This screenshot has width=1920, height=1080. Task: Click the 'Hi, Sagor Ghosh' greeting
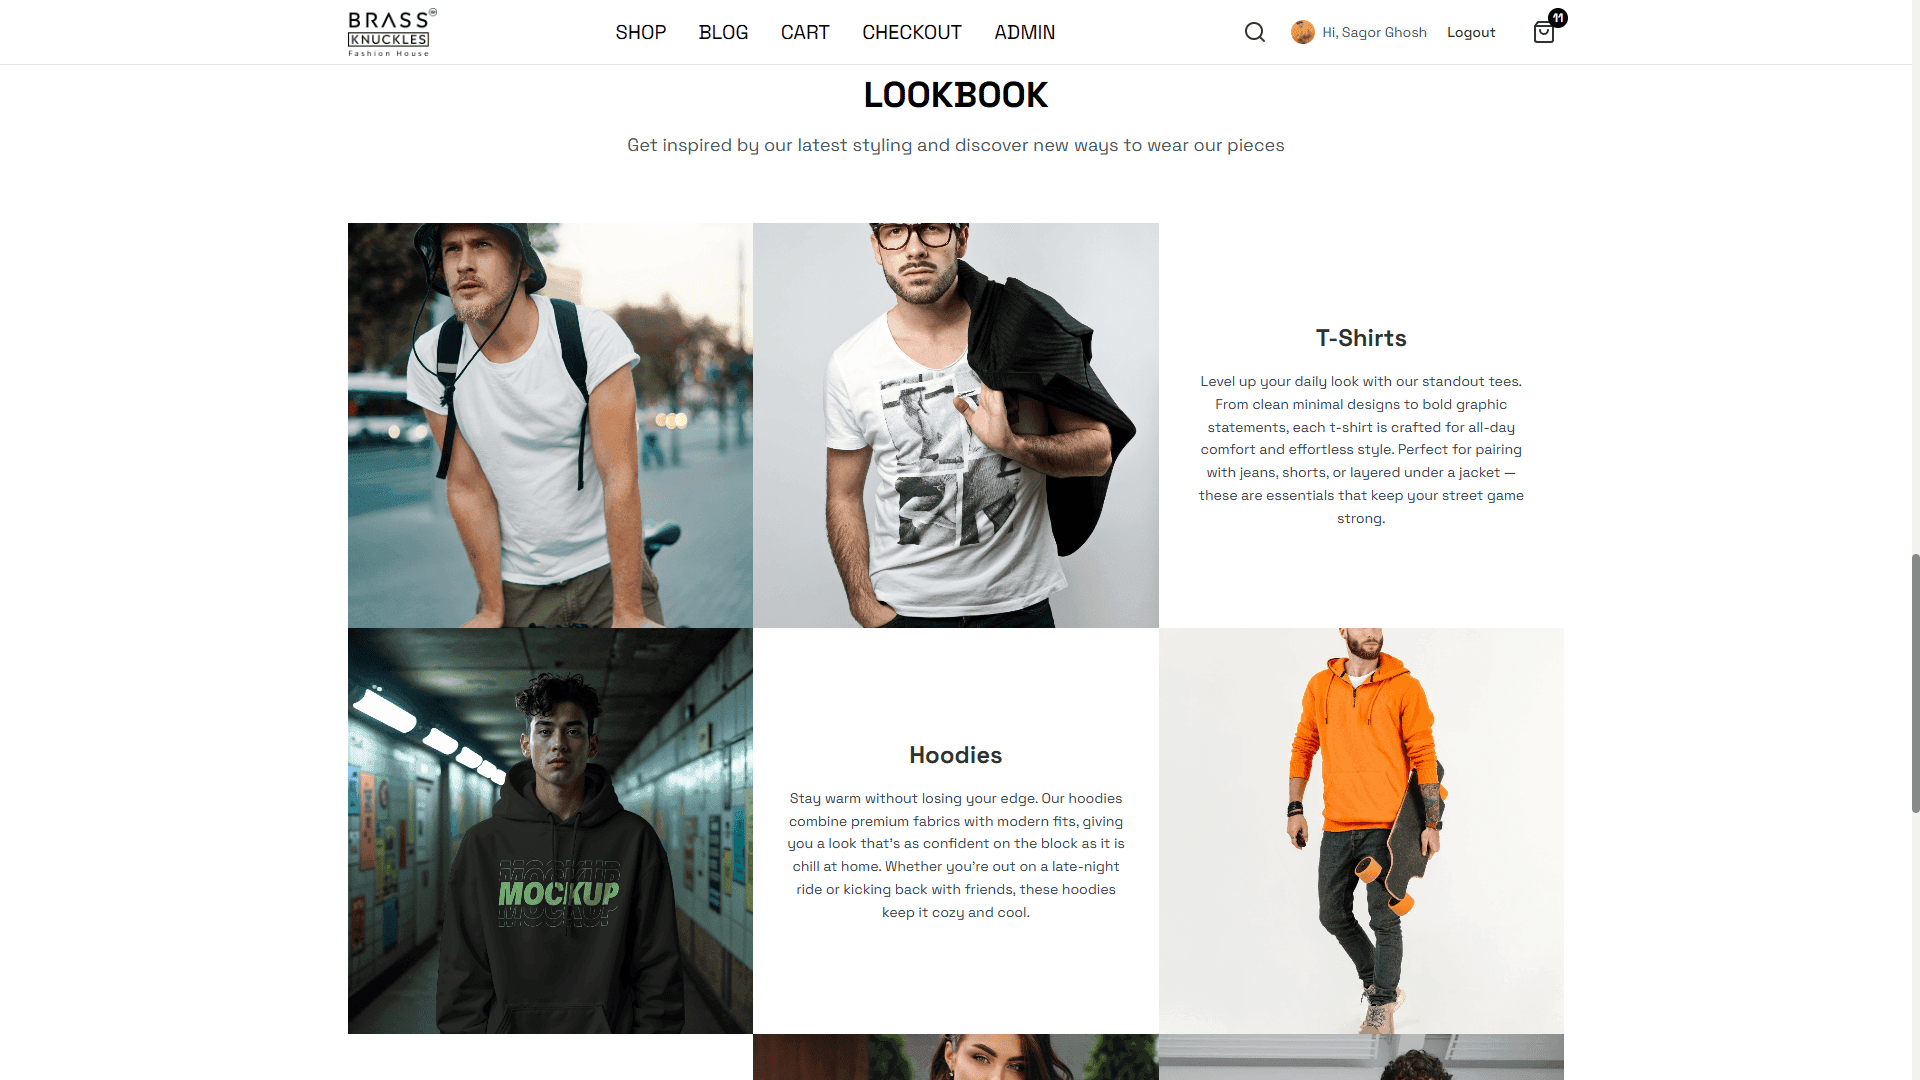pos(1374,32)
